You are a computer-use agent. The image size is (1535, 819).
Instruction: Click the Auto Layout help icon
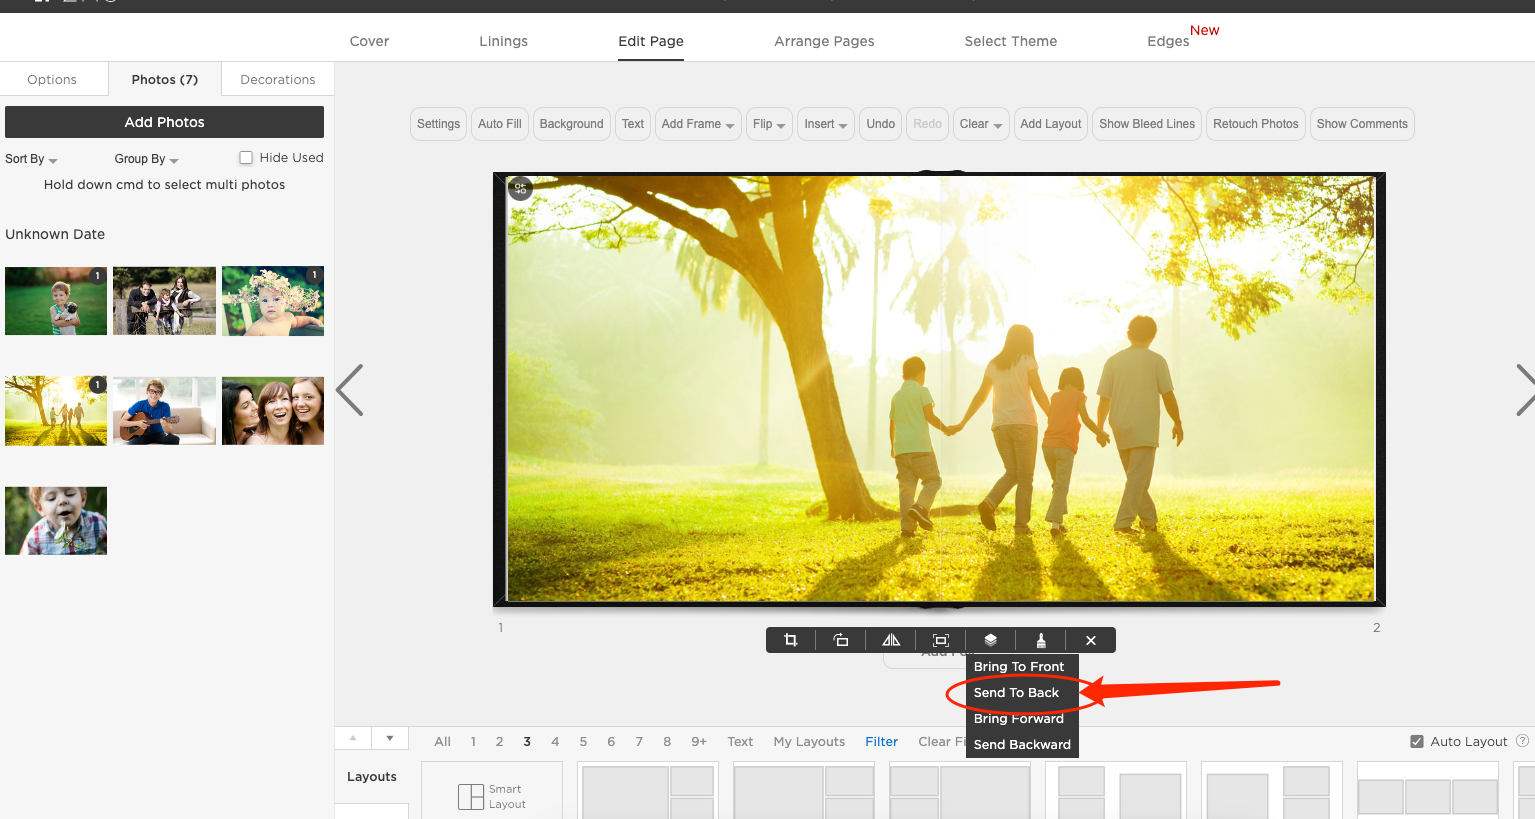click(x=1523, y=741)
